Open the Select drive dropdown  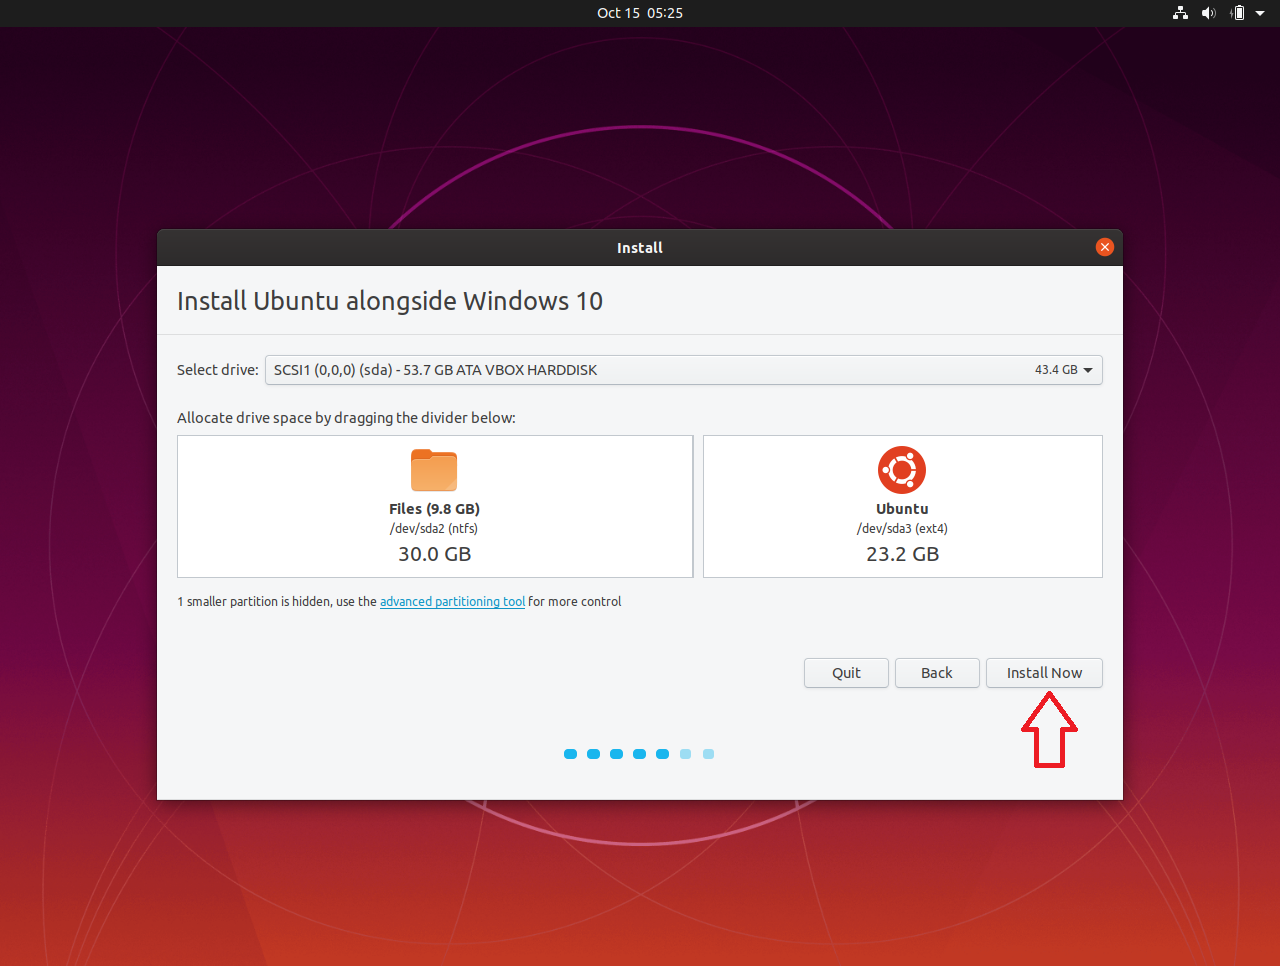point(684,370)
